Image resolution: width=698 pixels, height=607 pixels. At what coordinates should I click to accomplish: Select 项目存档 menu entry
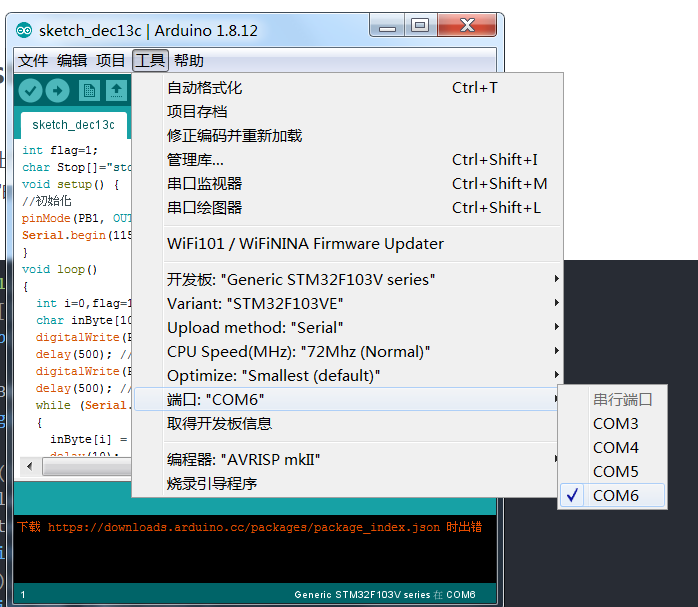pos(347,112)
